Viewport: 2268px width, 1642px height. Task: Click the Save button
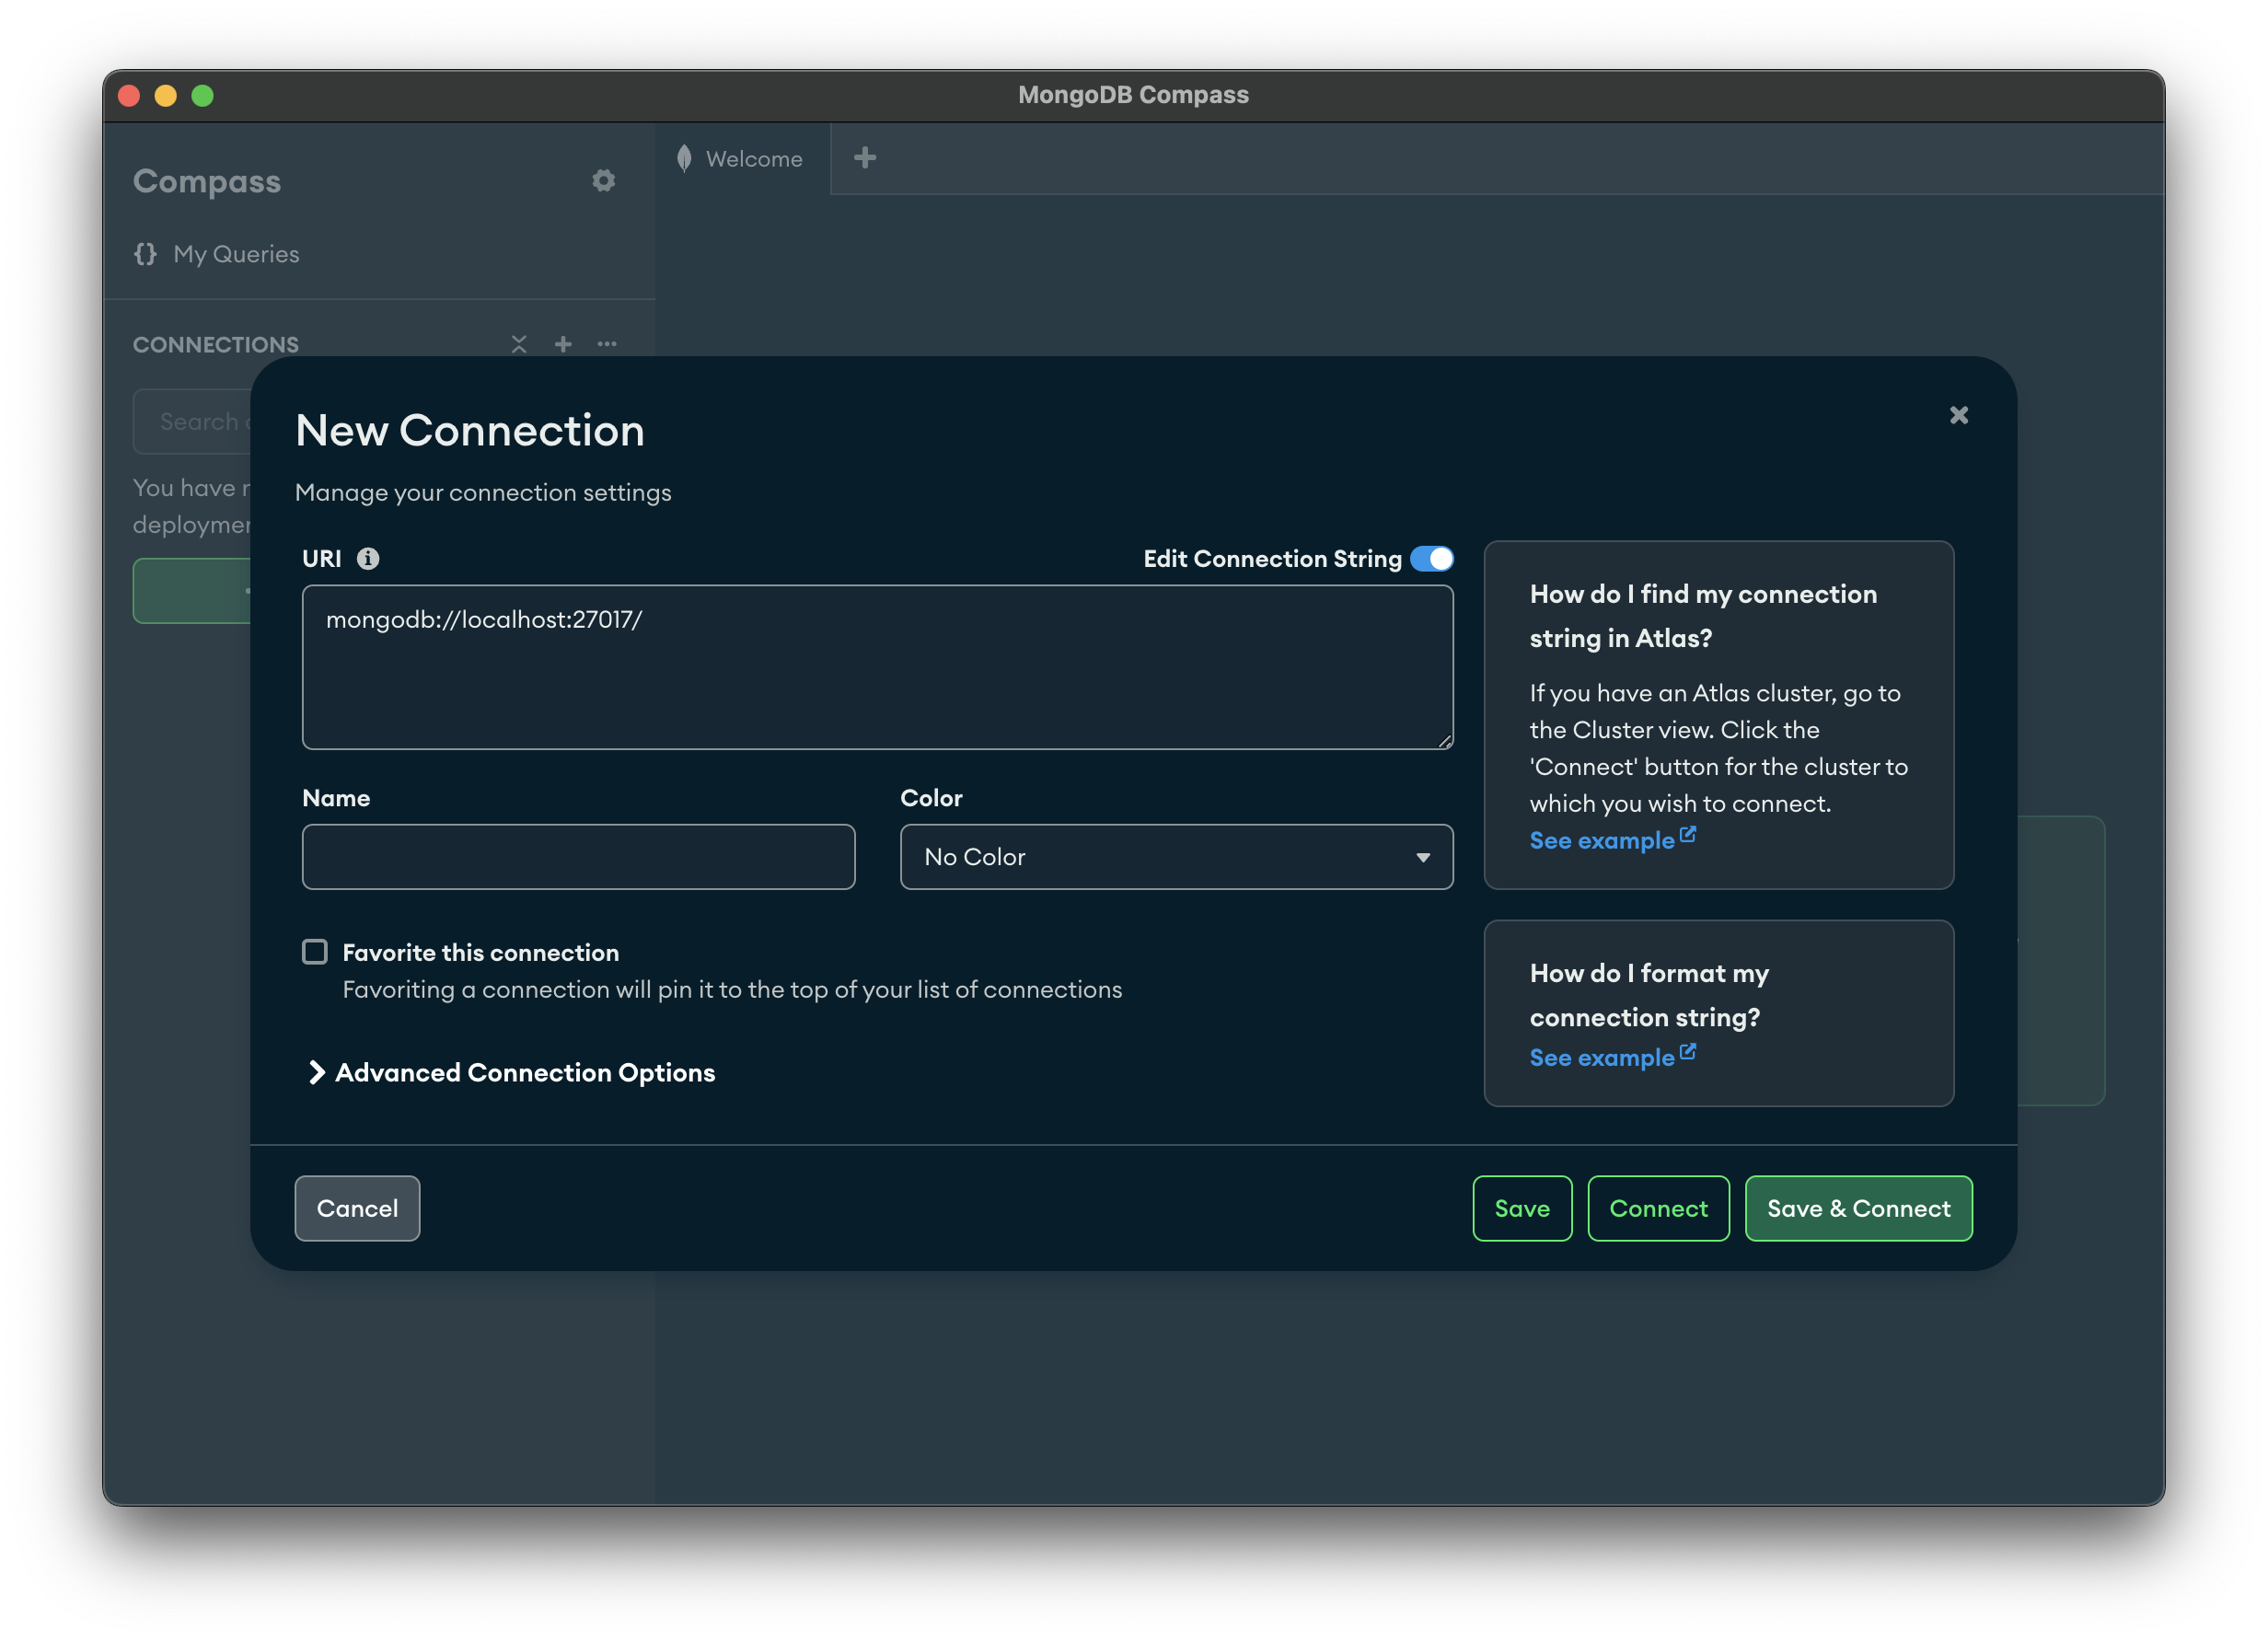tap(1522, 1208)
